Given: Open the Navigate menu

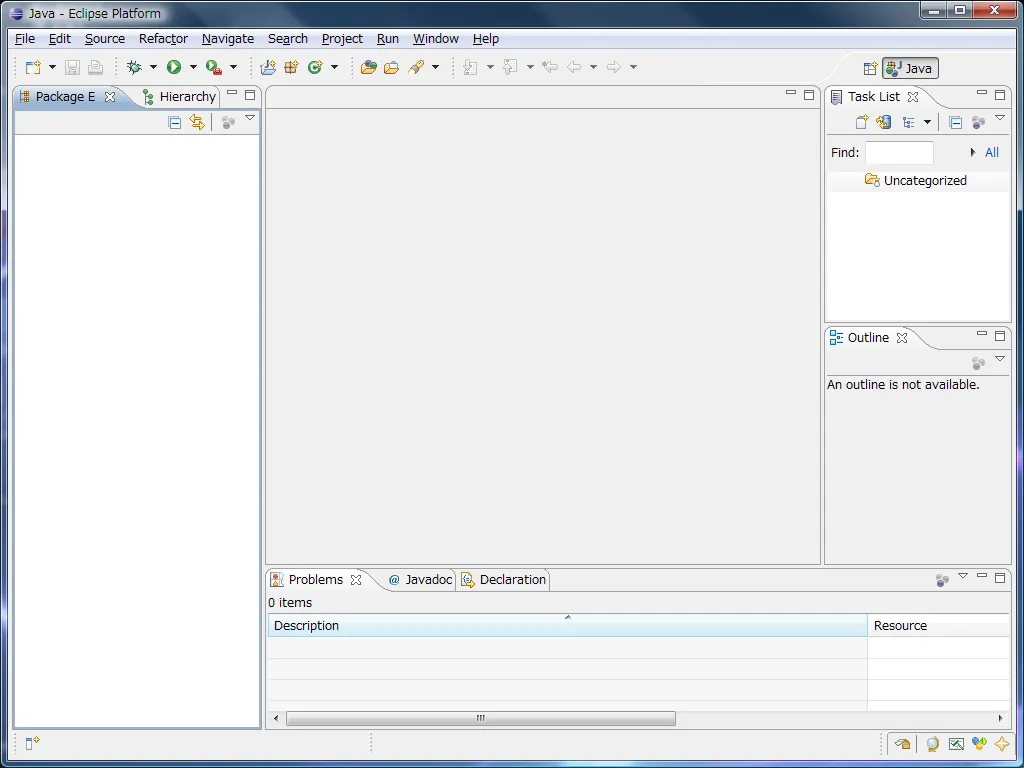Looking at the screenshot, I should click(x=227, y=39).
